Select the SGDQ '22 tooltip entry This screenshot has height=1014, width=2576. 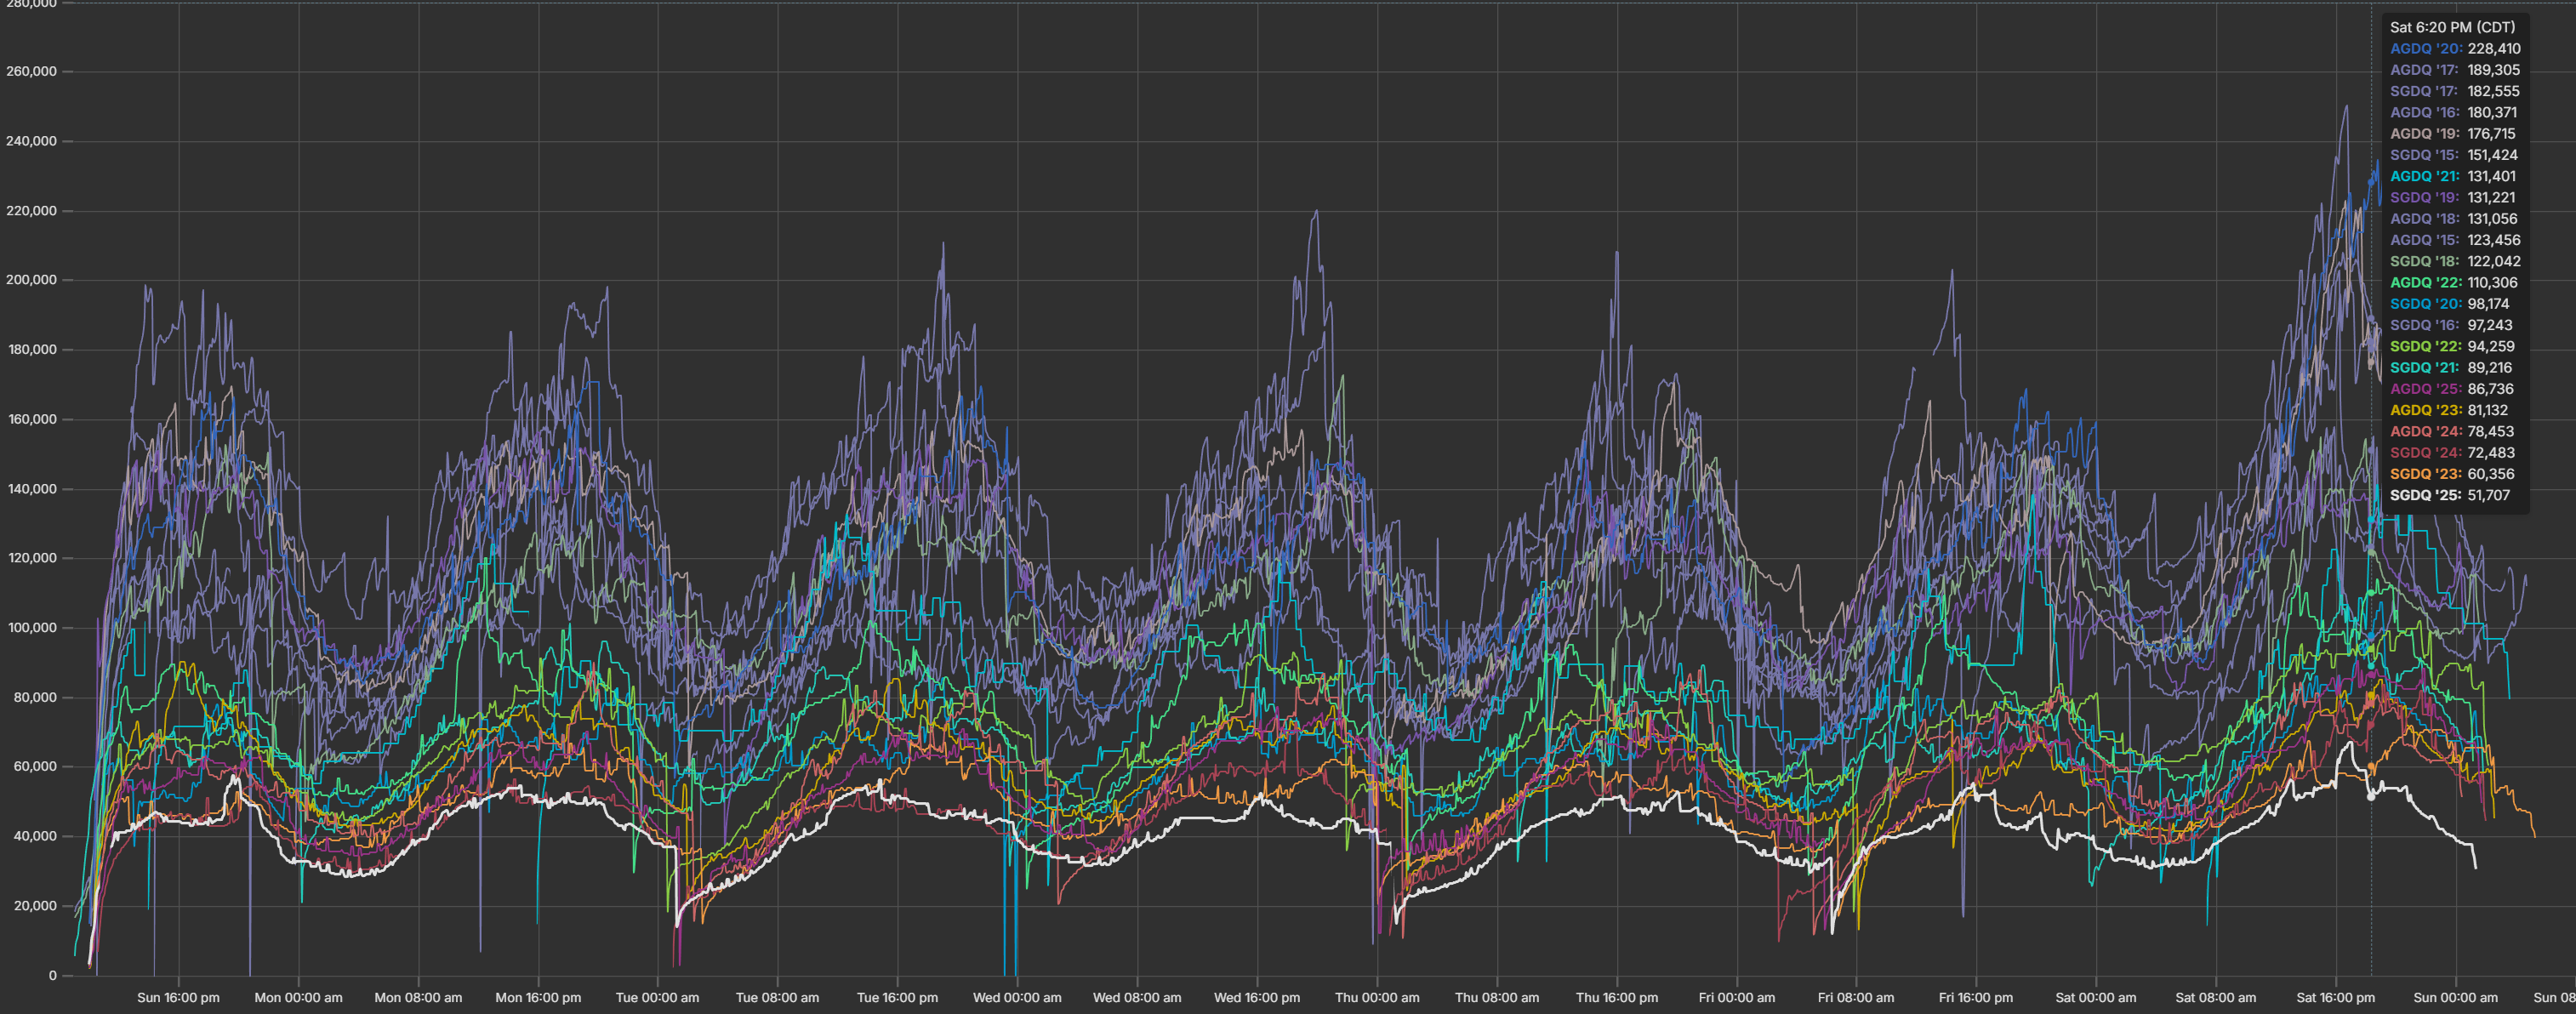click(x=2452, y=346)
